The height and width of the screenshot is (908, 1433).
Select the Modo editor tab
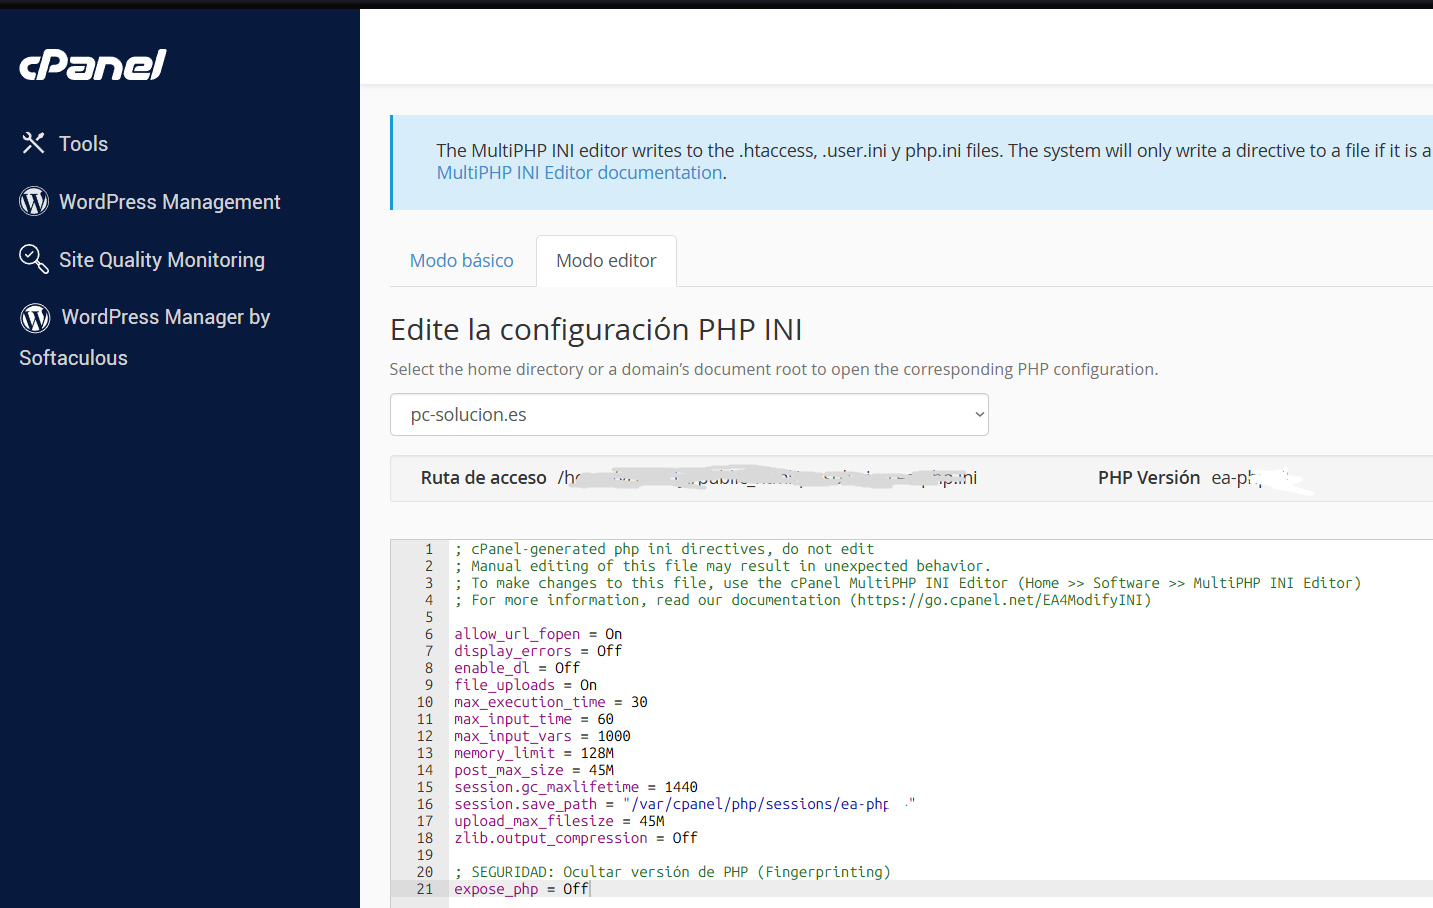point(606,261)
